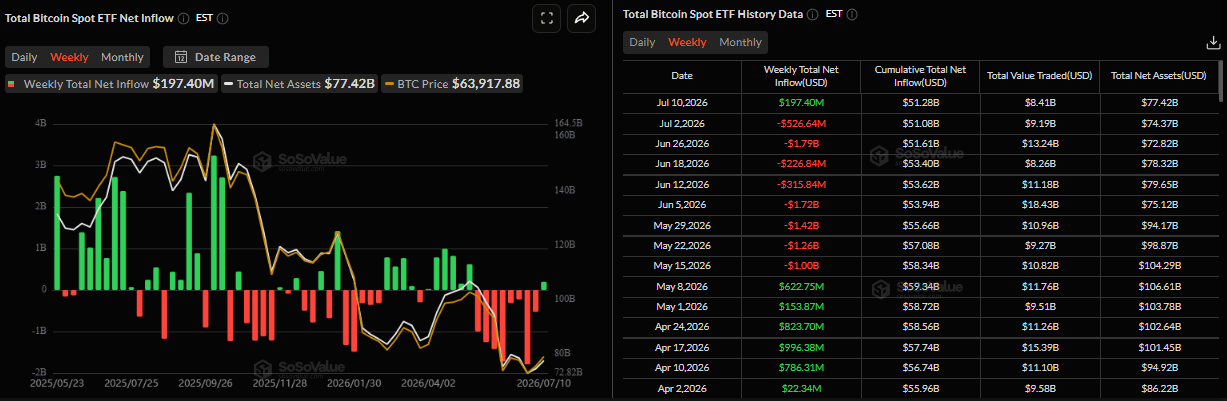Viewport: 1227px width, 401px height.
Task: Open the Date Range picker
Action: point(215,57)
